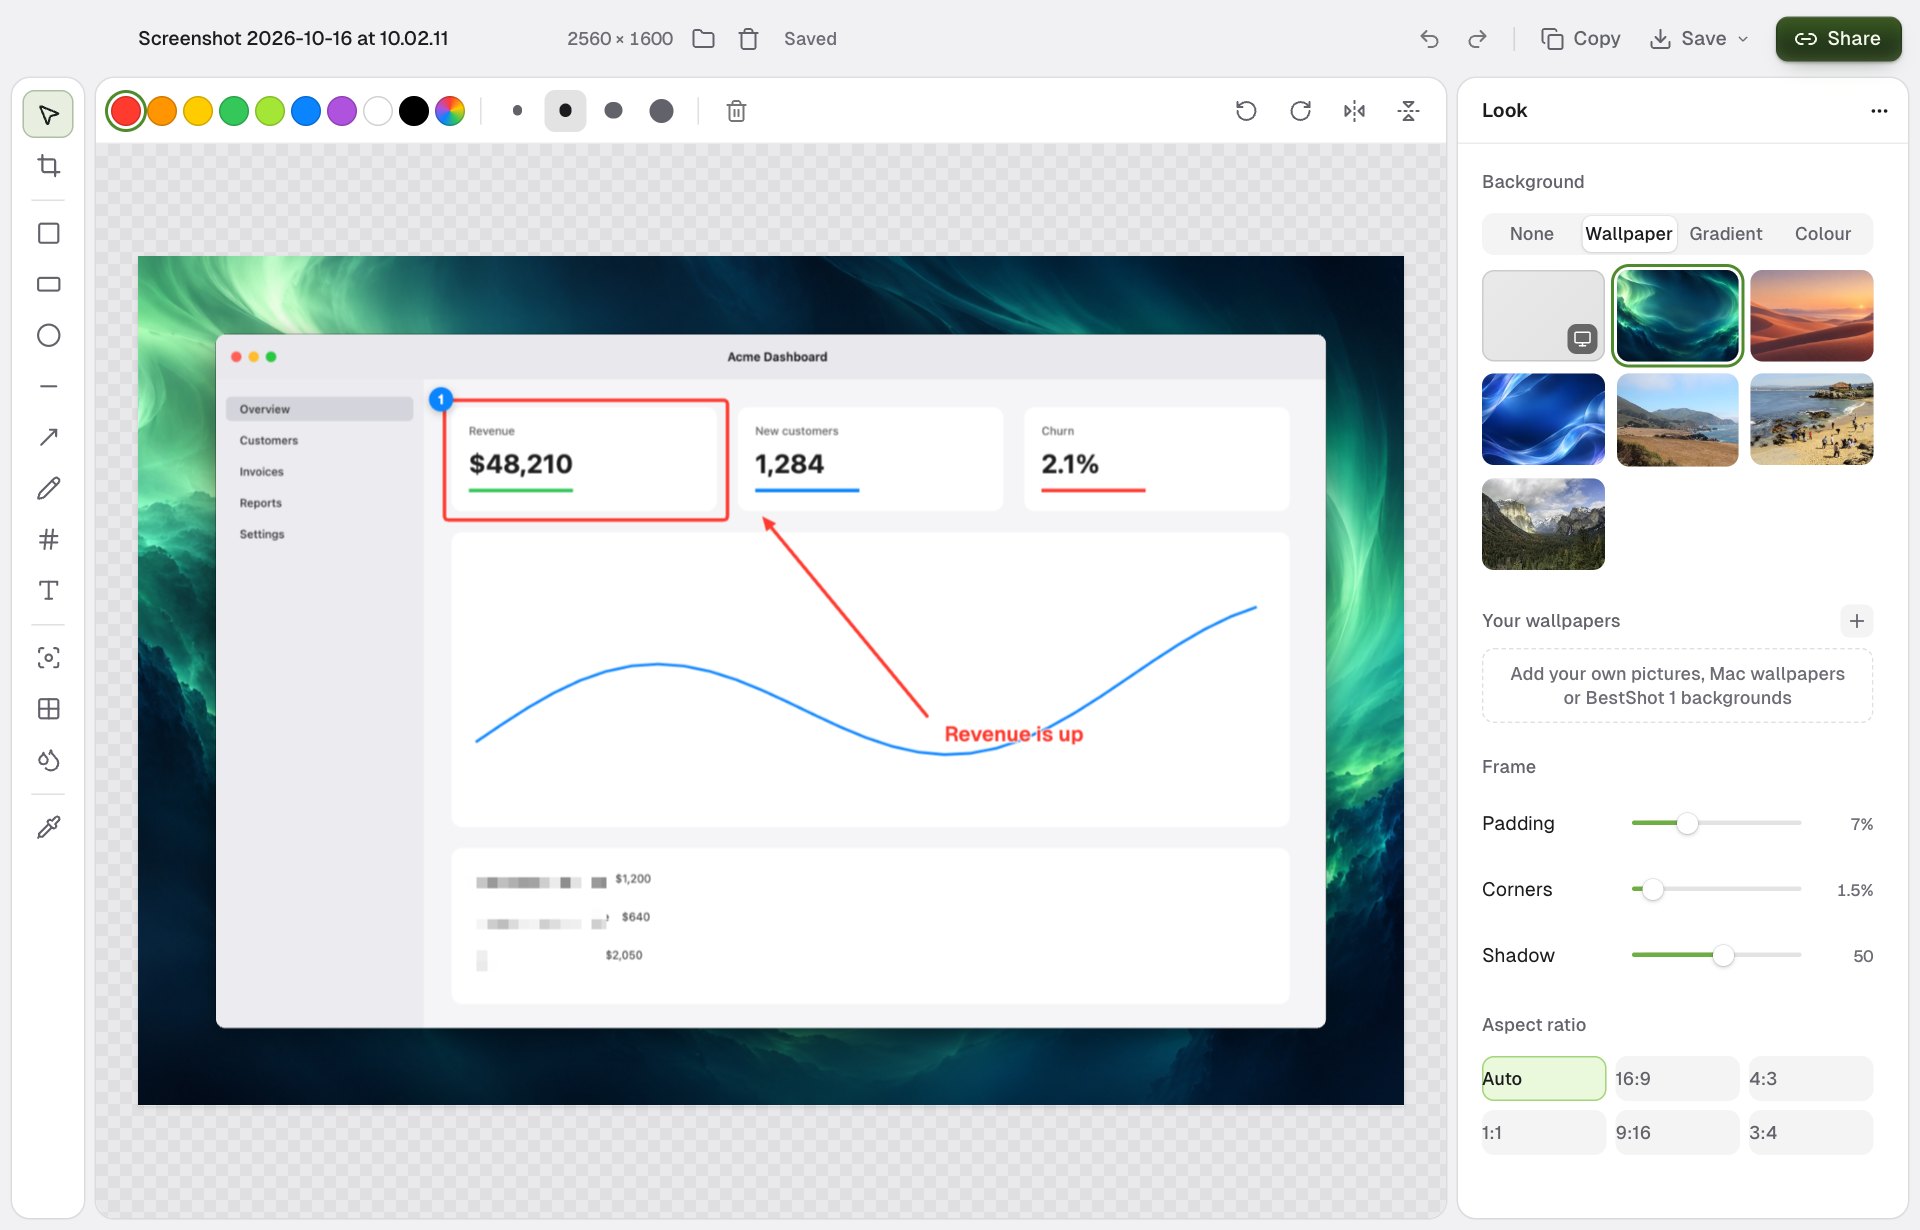Pick the yellow colour swatch

pos(198,111)
